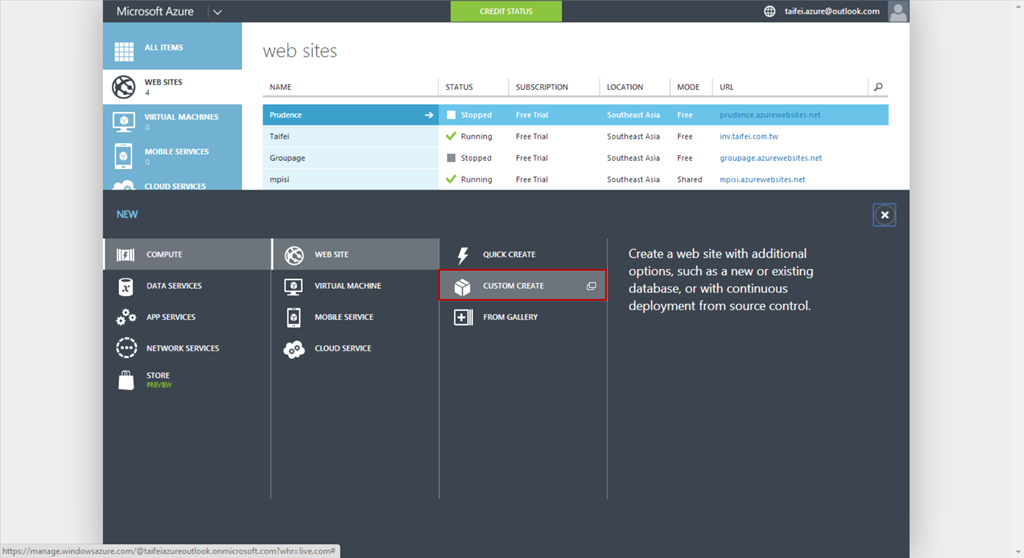Click the account email taifei.azure@outlook.com
The image size is (1024, 558).
click(831, 11)
